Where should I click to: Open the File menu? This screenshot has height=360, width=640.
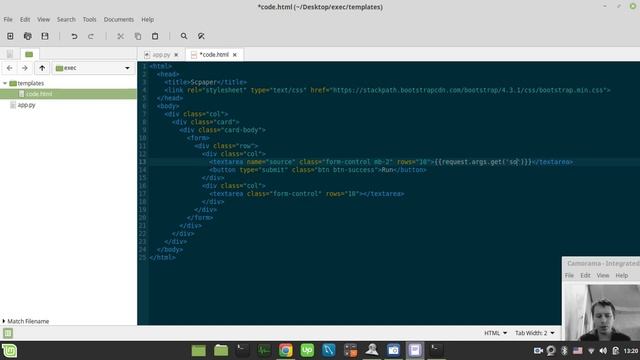click(x=8, y=19)
